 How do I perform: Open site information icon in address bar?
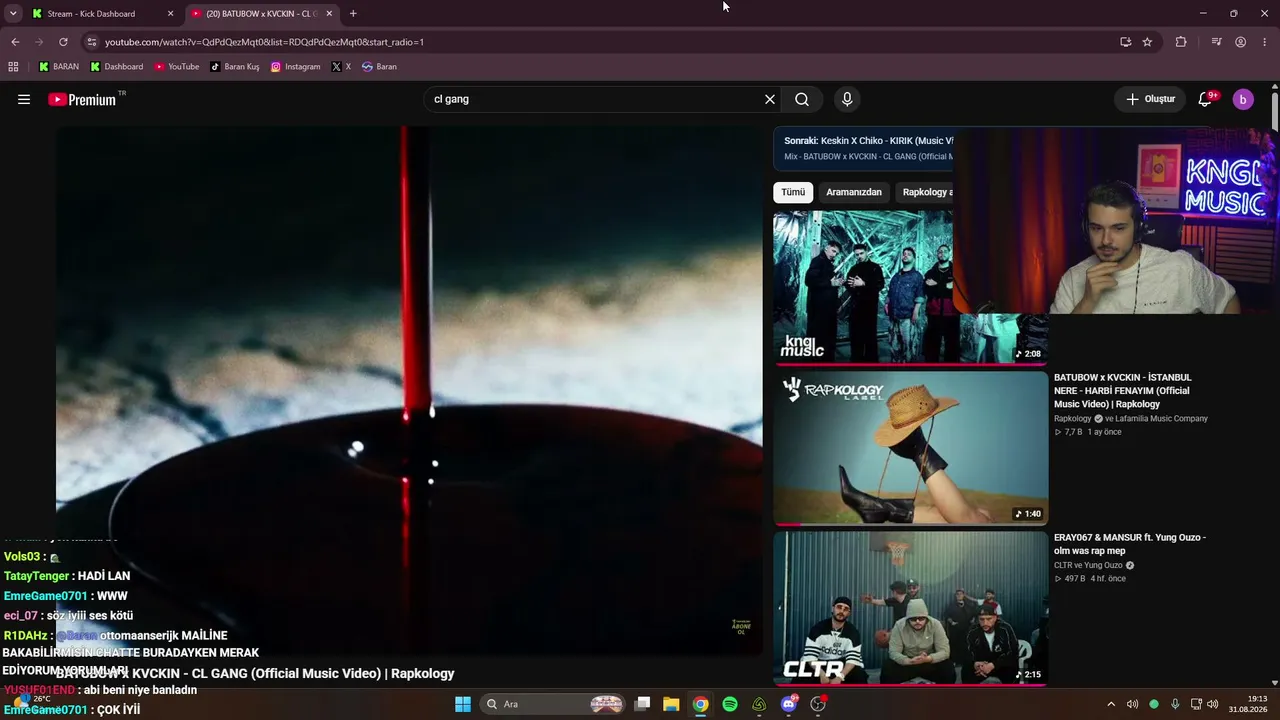coord(92,42)
